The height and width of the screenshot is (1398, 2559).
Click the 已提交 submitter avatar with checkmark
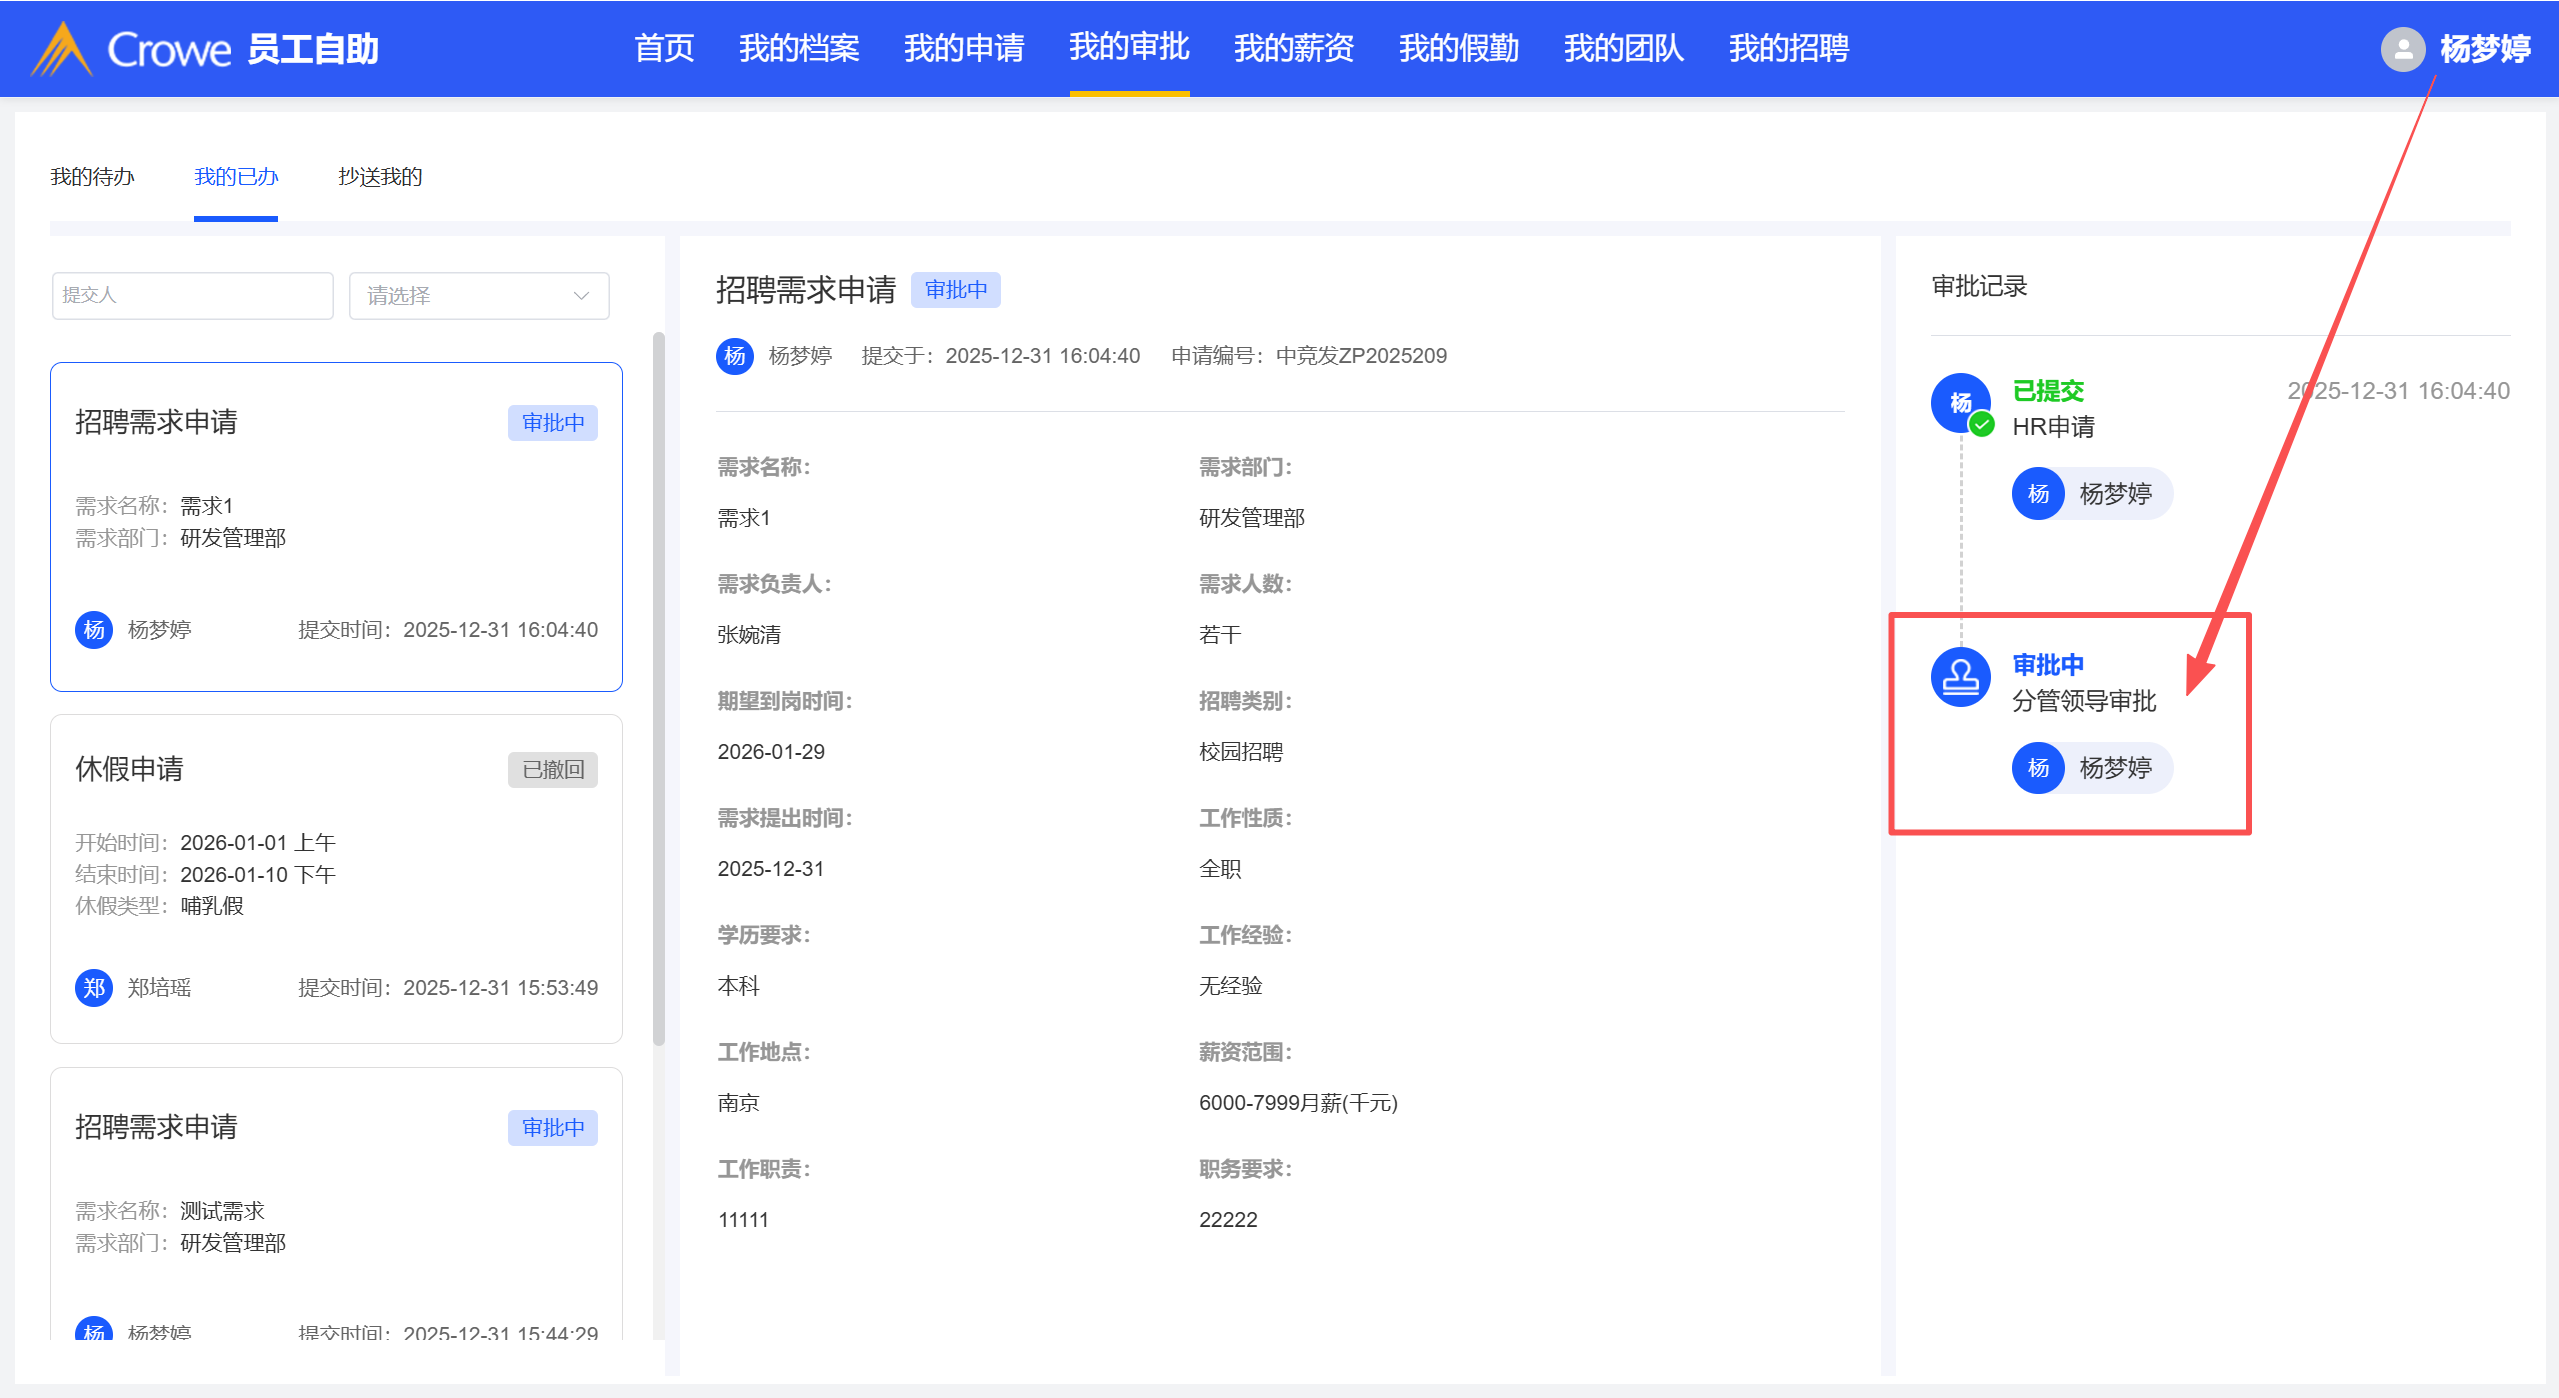click(x=1960, y=403)
